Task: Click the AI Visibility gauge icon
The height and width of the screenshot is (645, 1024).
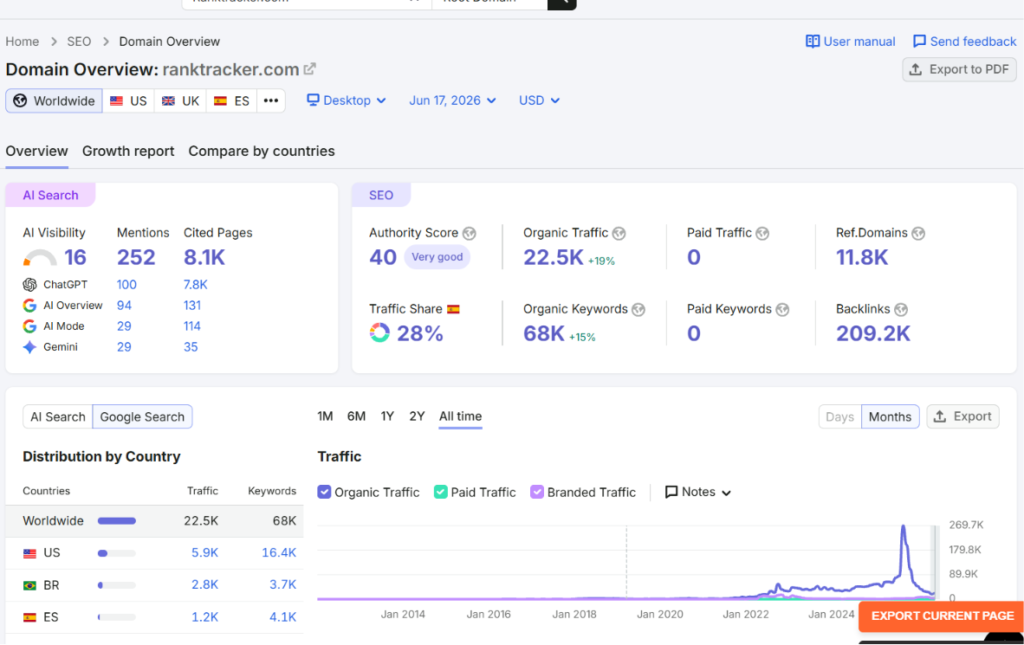Action: pos(40,257)
